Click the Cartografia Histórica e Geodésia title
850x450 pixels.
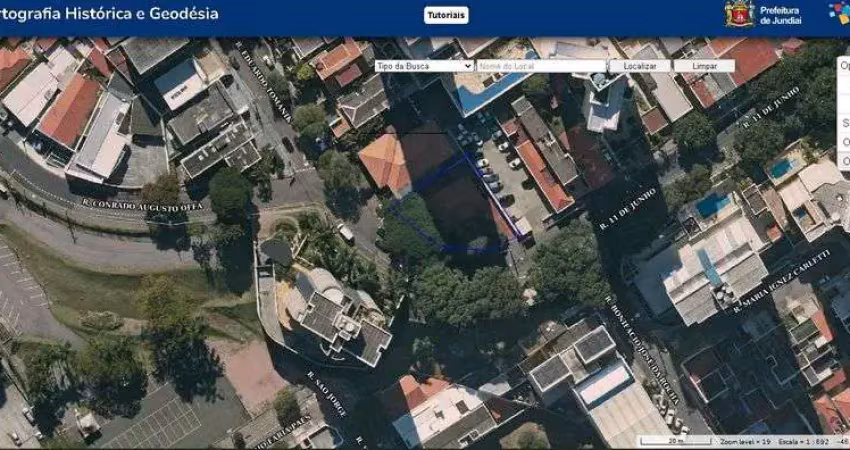click(x=110, y=14)
